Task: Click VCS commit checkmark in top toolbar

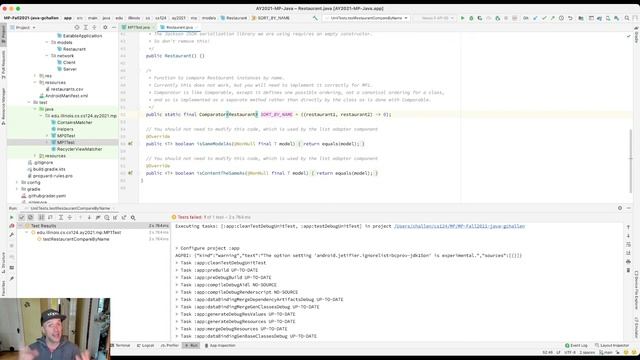Action: click(x=544, y=18)
